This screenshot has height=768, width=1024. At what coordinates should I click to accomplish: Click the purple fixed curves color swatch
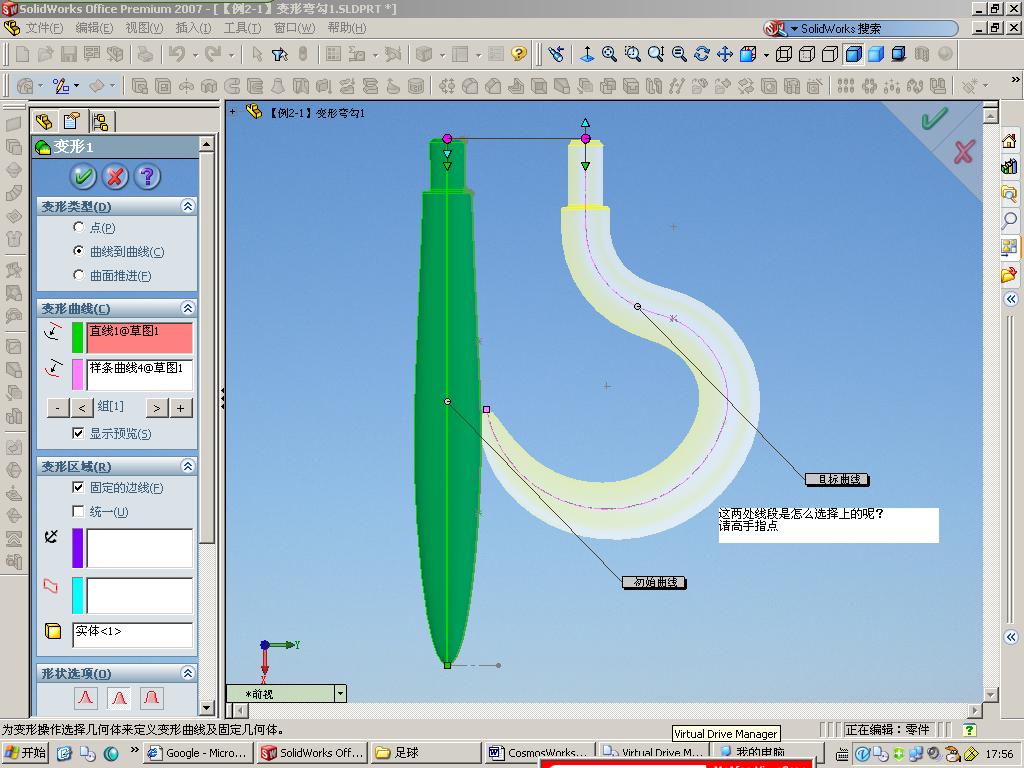click(x=77, y=548)
